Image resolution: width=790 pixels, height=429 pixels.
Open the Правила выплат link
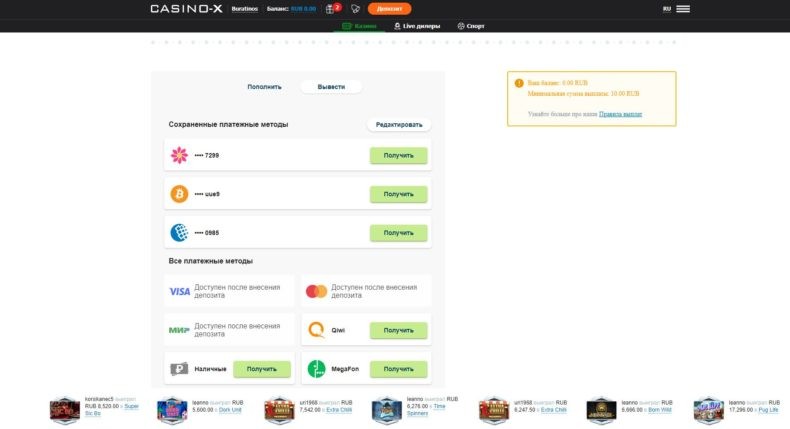[x=620, y=114]
